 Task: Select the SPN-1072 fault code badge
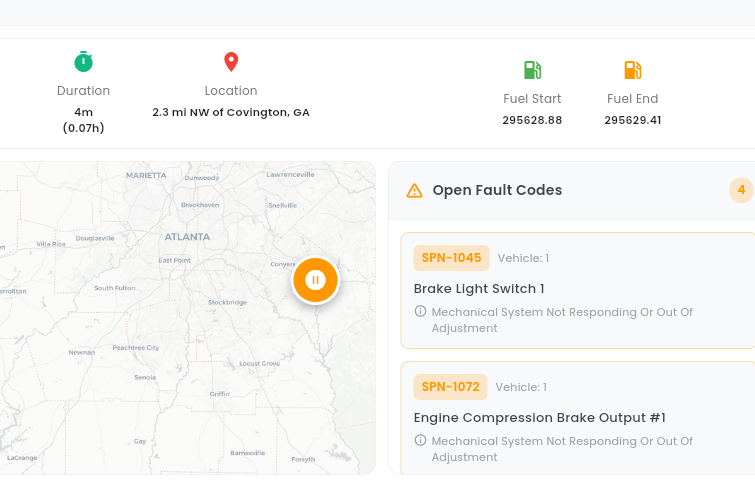coord(450,387)
